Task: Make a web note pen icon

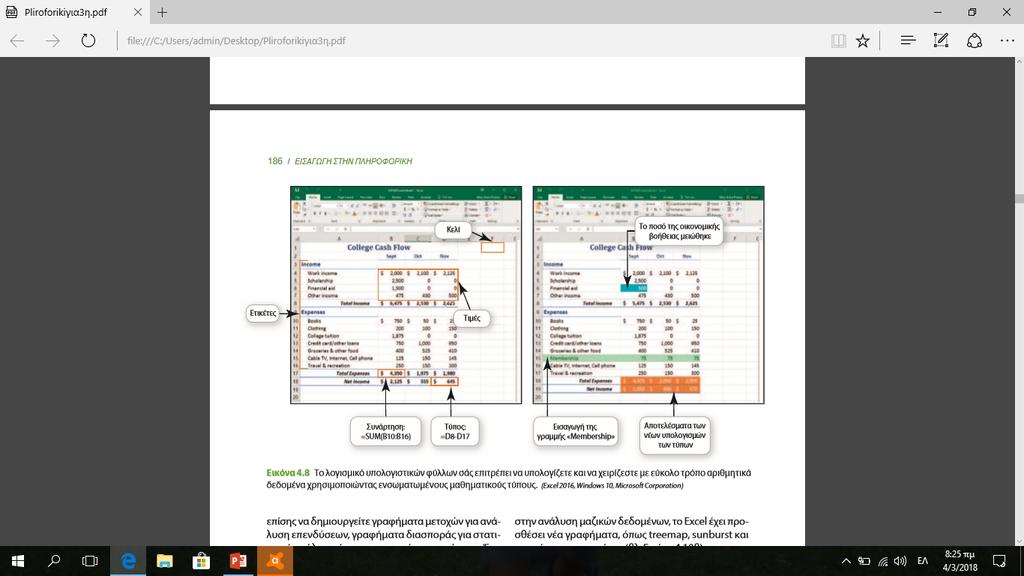Action: coord(940,40)
